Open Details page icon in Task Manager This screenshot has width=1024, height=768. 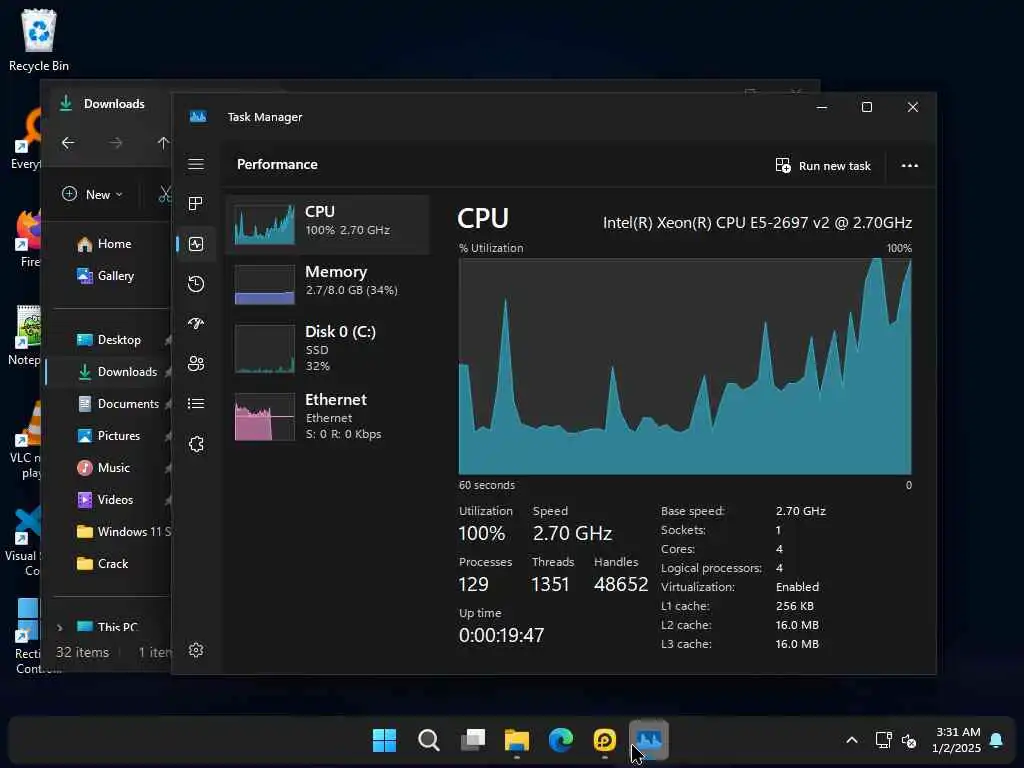coord(196,404)
